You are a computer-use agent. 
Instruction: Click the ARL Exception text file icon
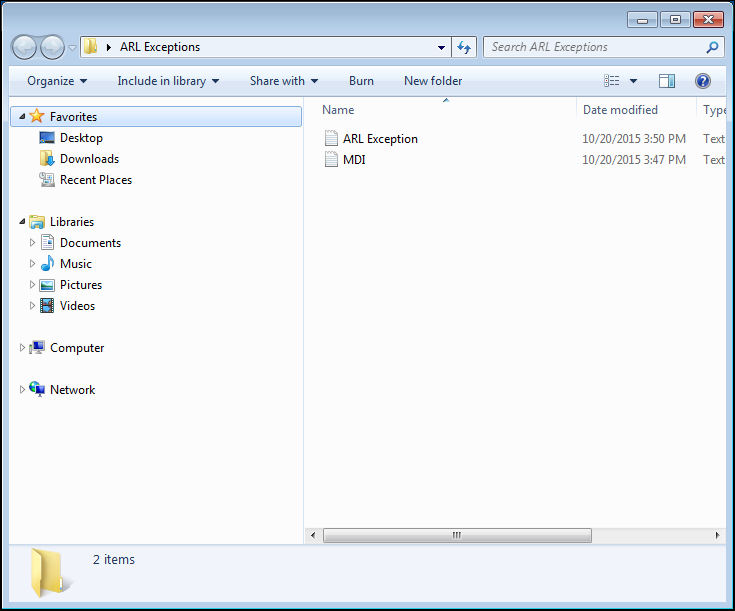(x=331, y=138)
